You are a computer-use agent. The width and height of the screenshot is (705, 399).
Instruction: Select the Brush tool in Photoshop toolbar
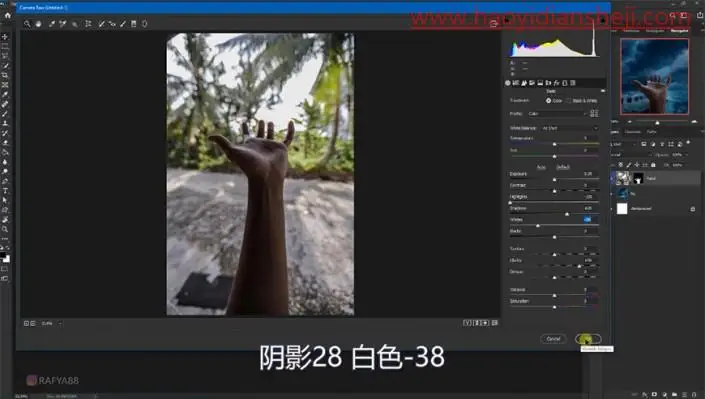point(5,114)
